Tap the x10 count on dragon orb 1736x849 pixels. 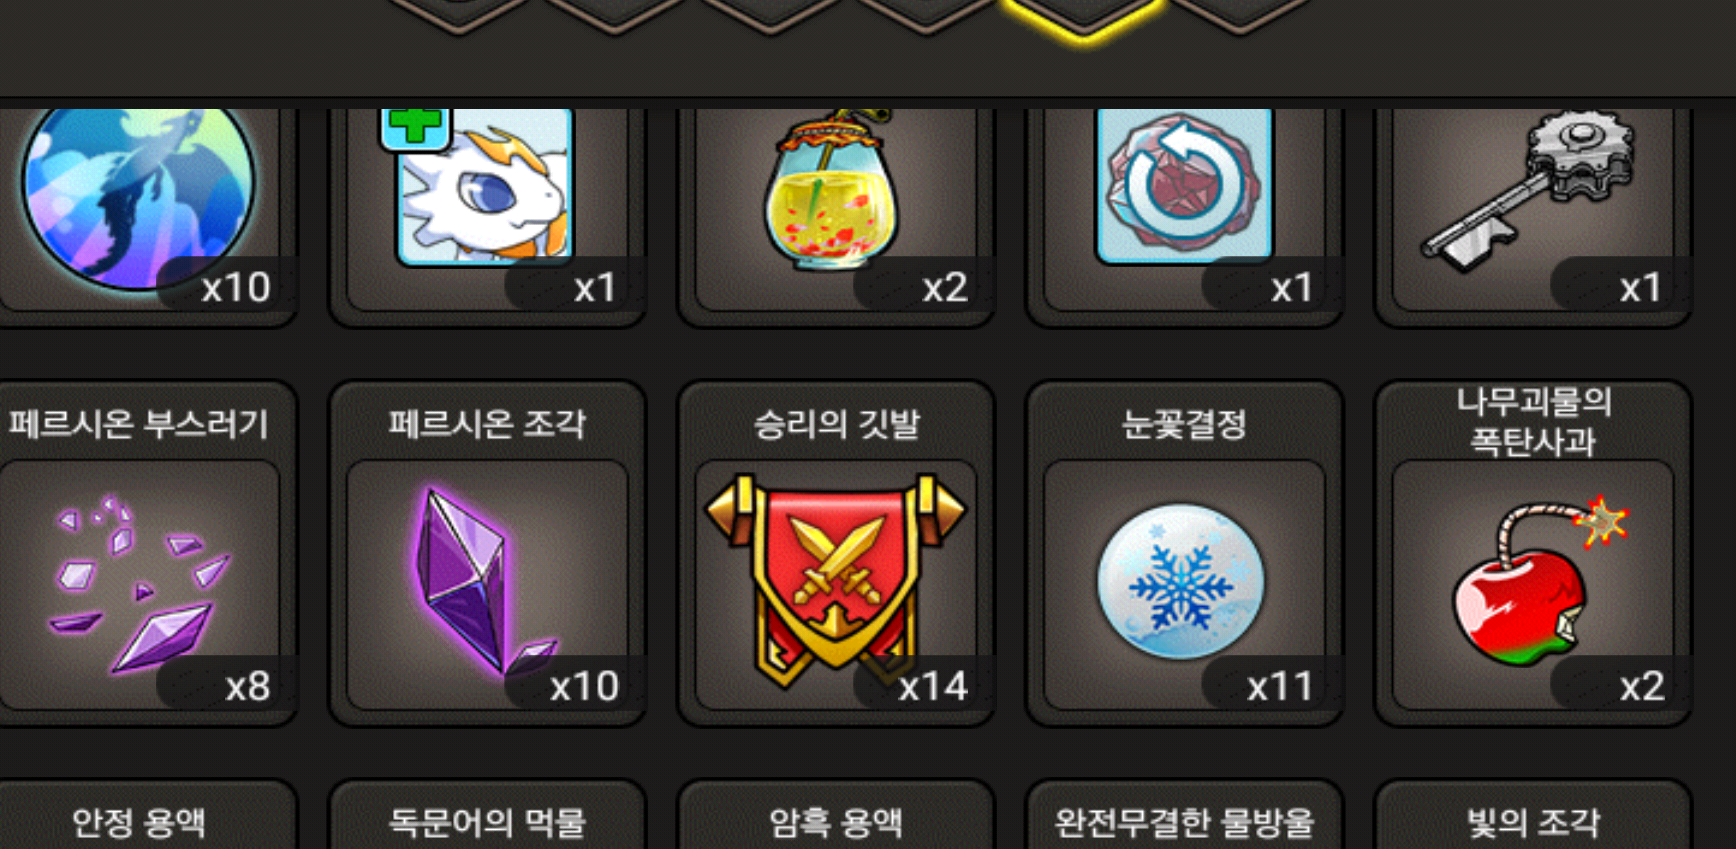click(236, 288)
